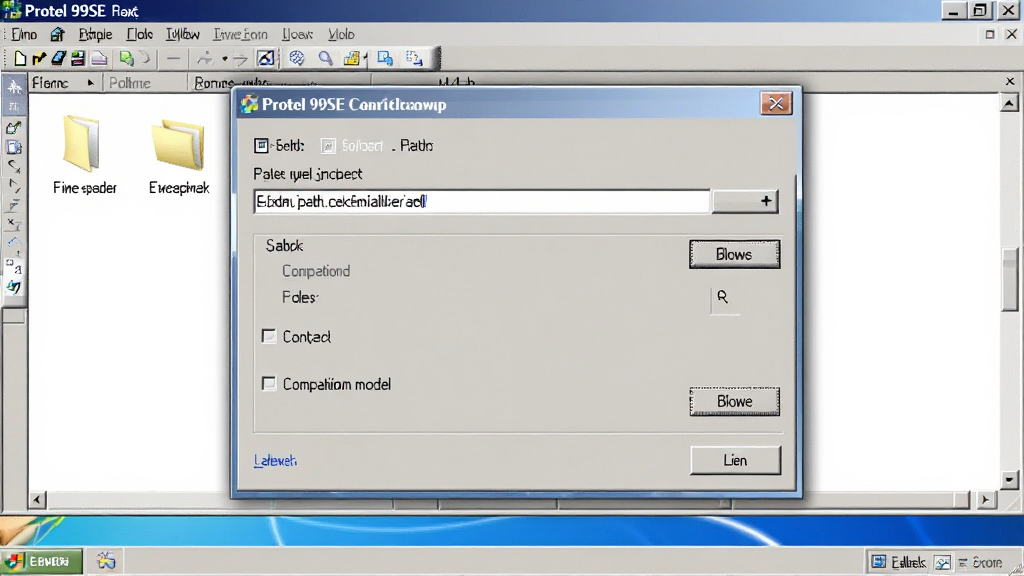Open the Elole menu
Image resolution: width=1024 pixels, height=576 pixels.
(x=140, y=35)
